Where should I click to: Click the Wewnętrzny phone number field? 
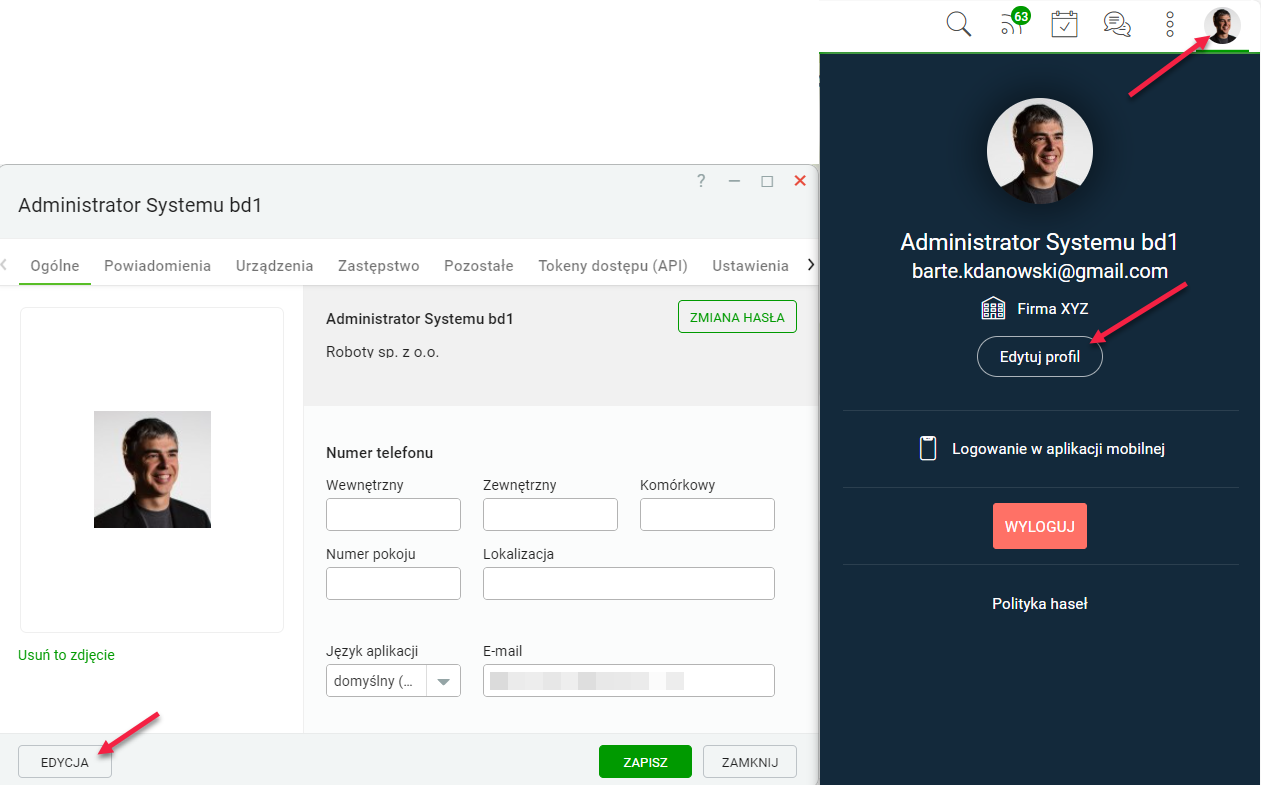pyautogui.click(x=393, y=514)
